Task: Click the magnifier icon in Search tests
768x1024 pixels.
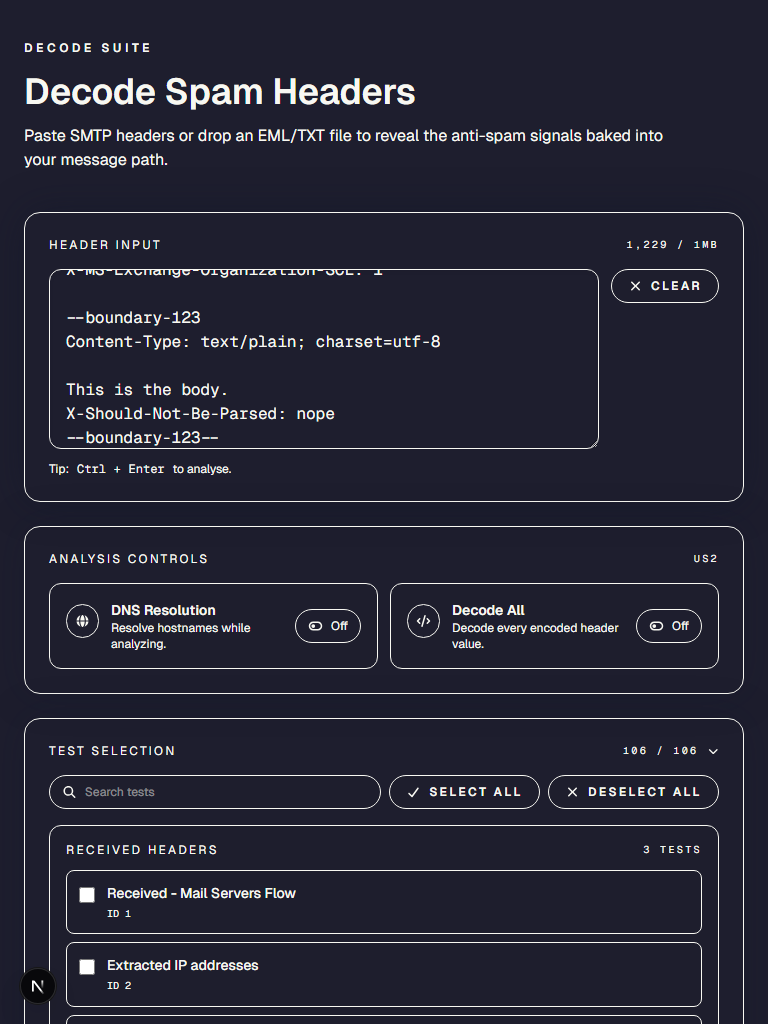Action: (x=70, y=792)
